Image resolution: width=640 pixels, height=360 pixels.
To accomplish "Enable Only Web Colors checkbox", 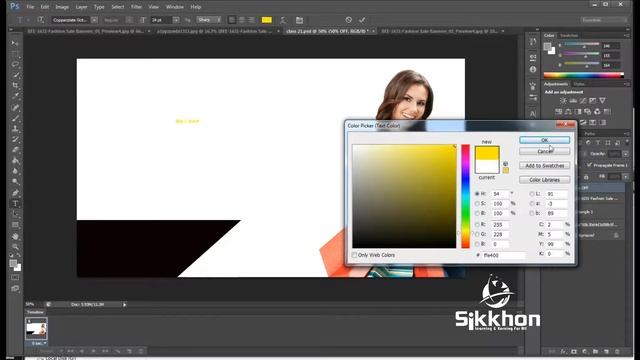I will pos(354,255).
